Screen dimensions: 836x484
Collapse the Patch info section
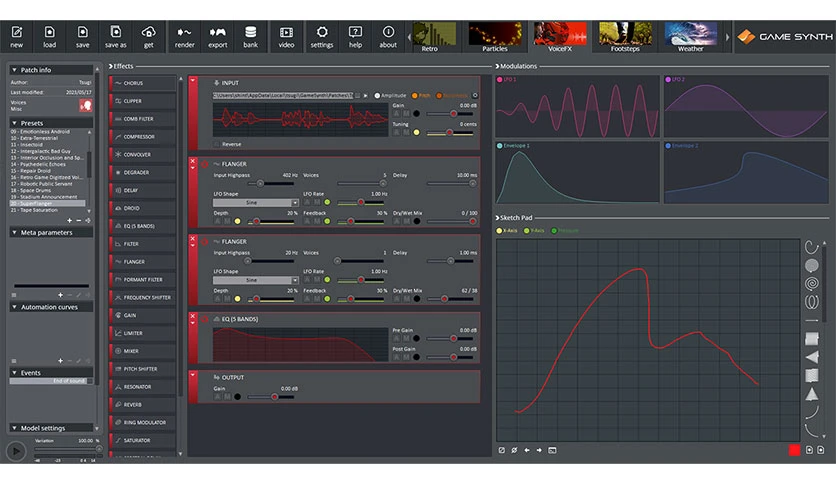14,70
